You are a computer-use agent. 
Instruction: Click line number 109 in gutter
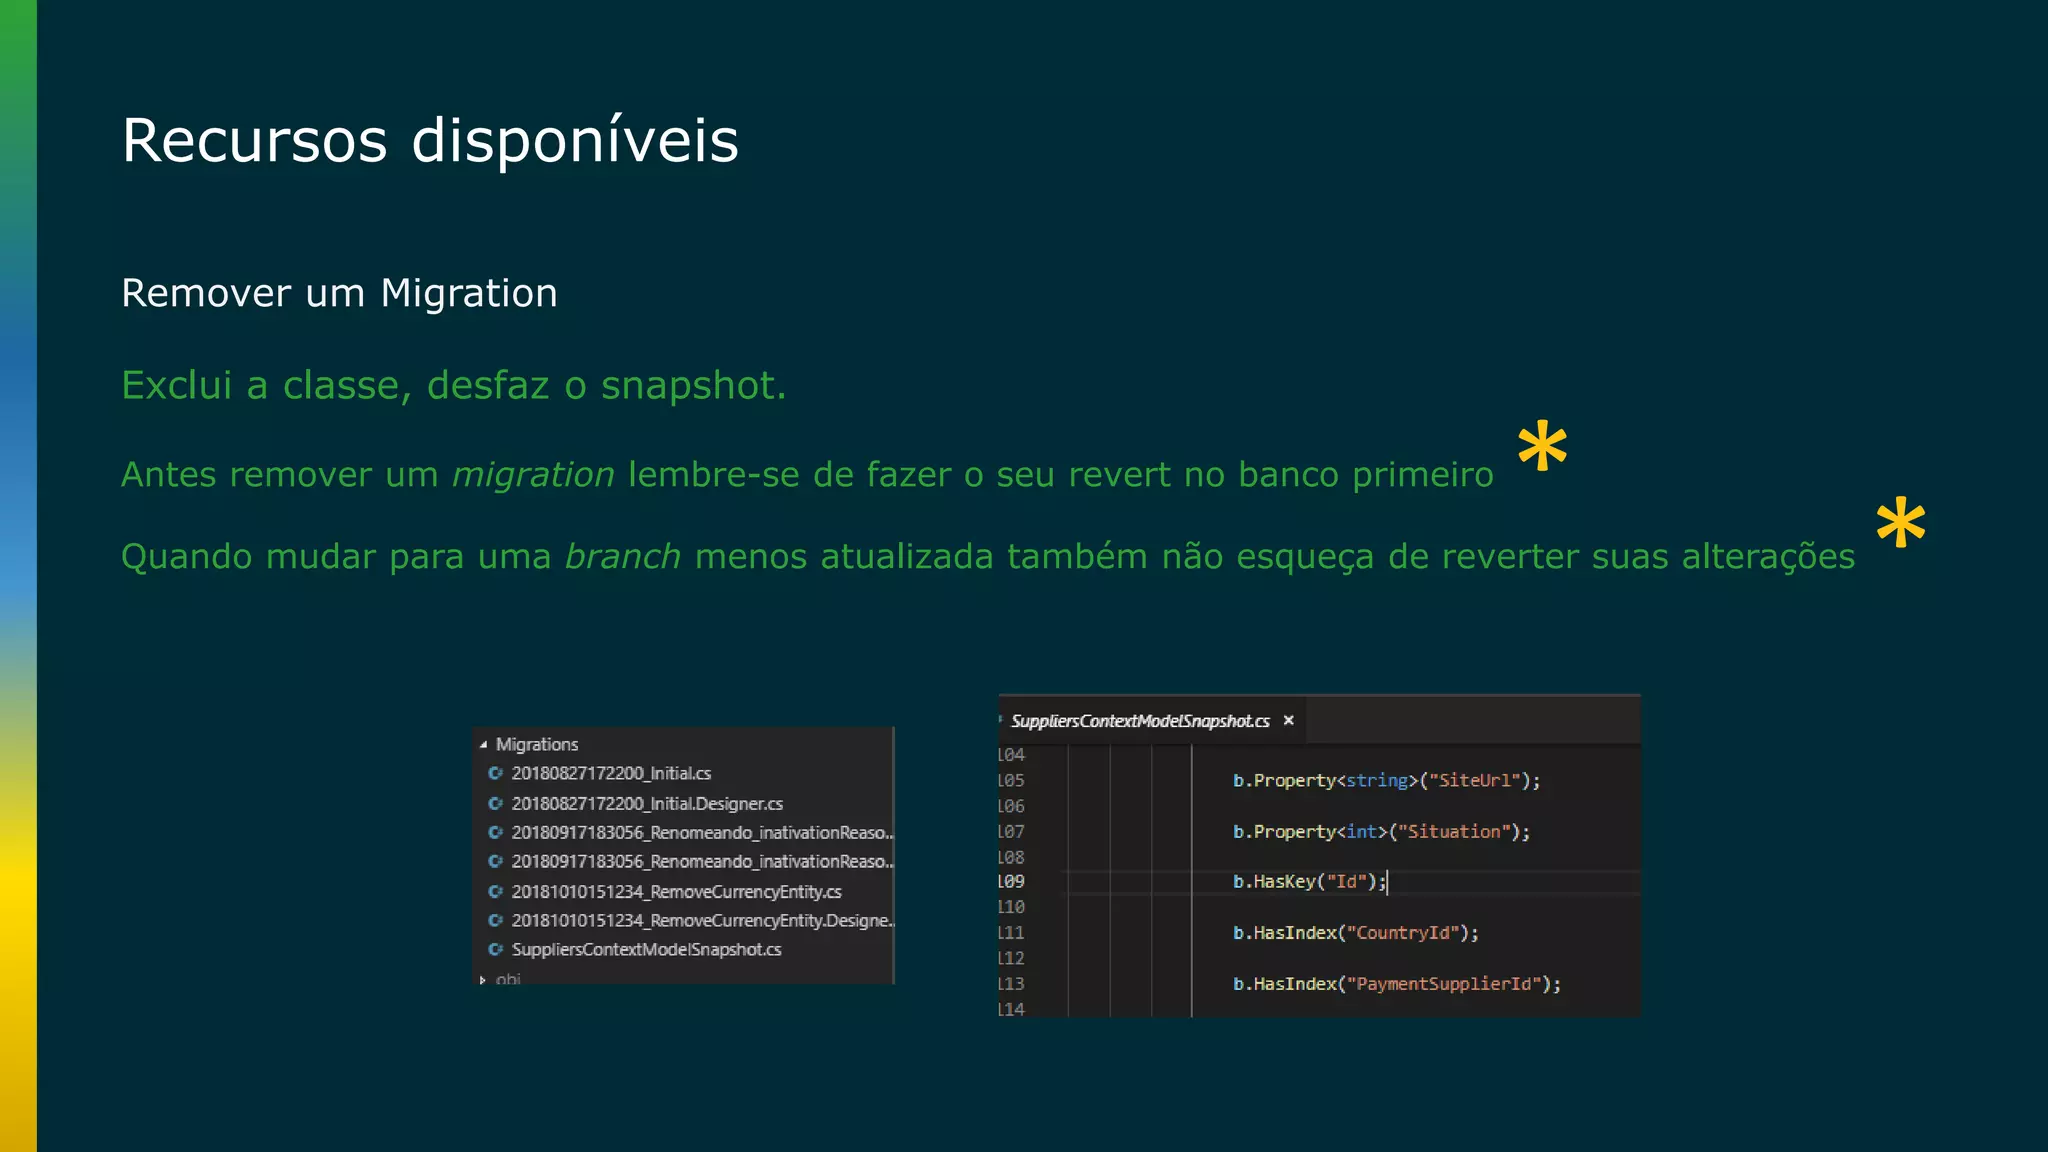click(x=1011, y=881)
